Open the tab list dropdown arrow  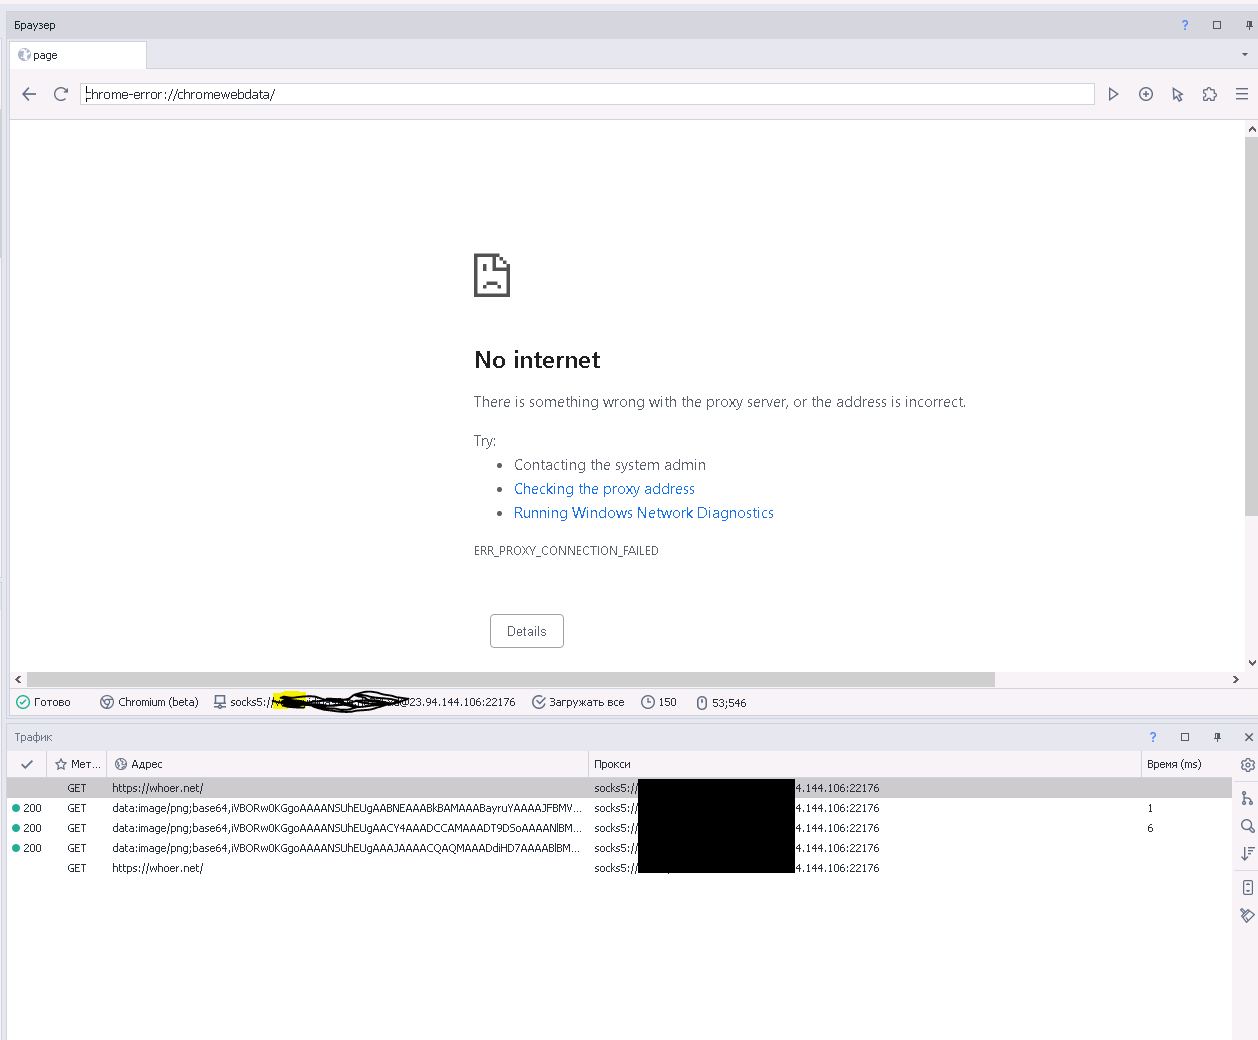(x=1245, y=55)
